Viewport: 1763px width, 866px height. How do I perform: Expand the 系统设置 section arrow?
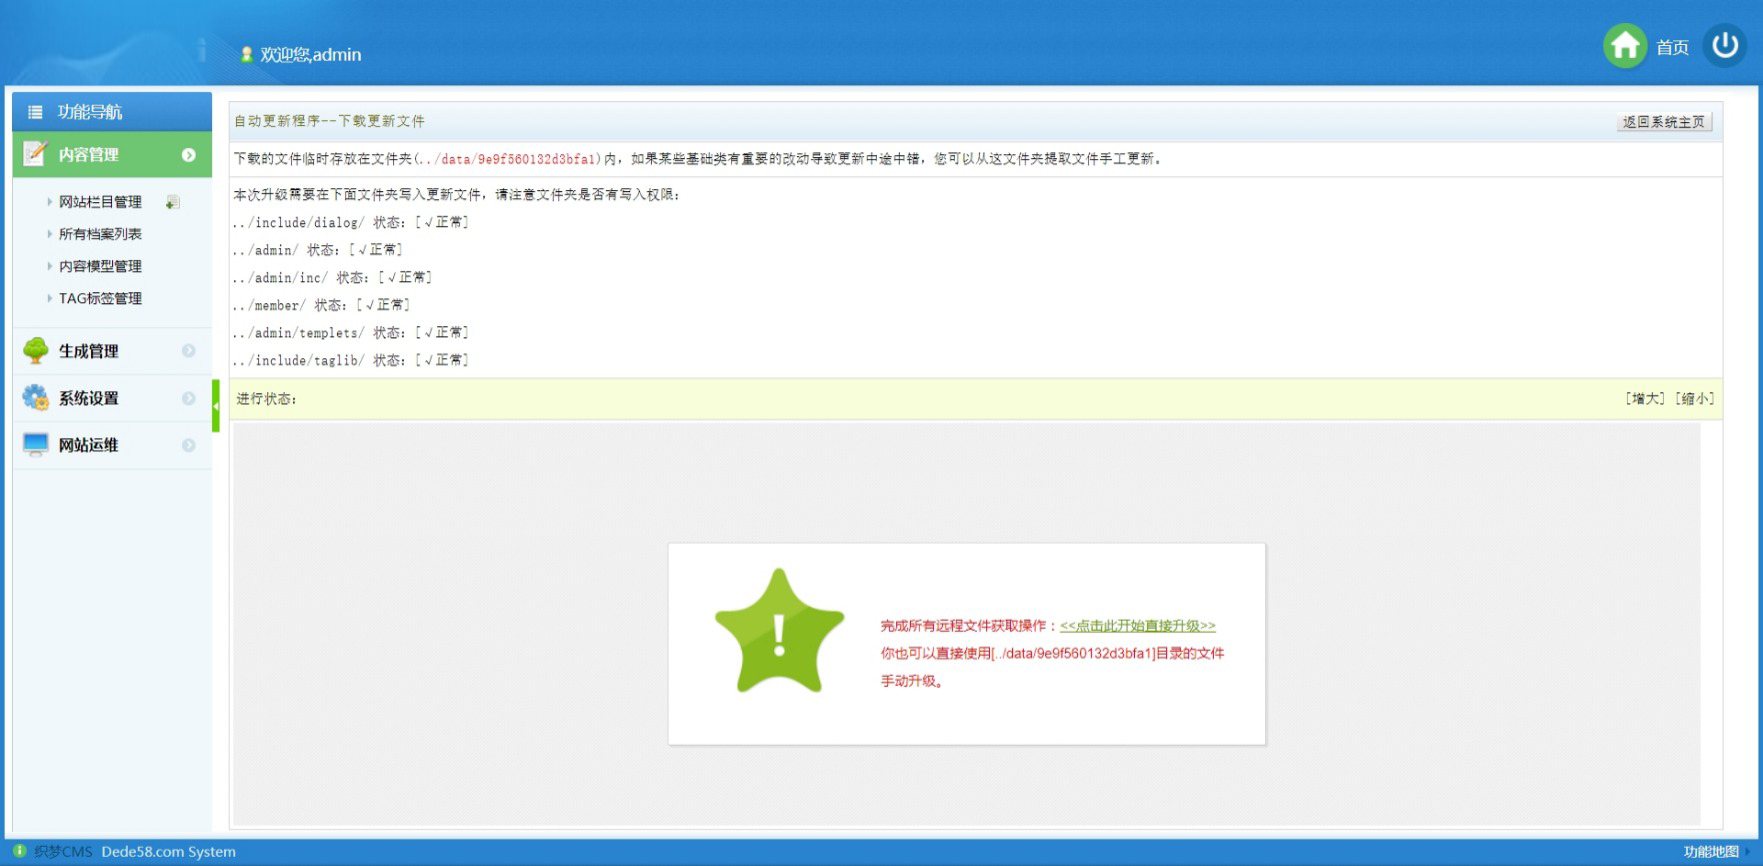188,398
